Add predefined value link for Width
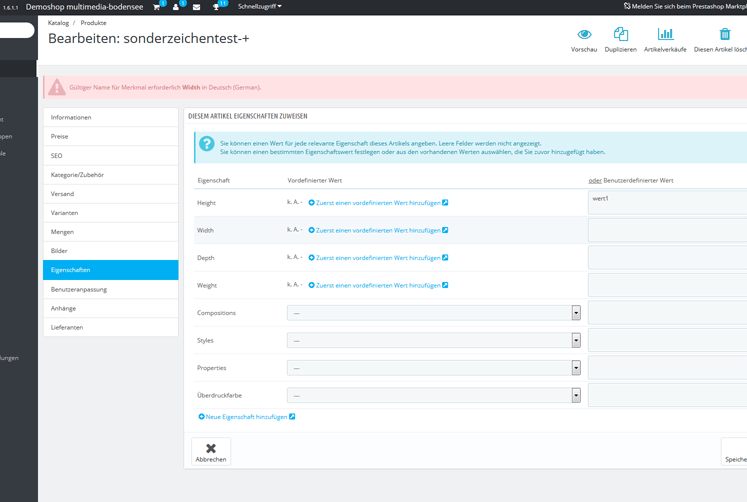The height and width of the screenshot is (502, 747). pyautogui.click(x=378, y=231)
